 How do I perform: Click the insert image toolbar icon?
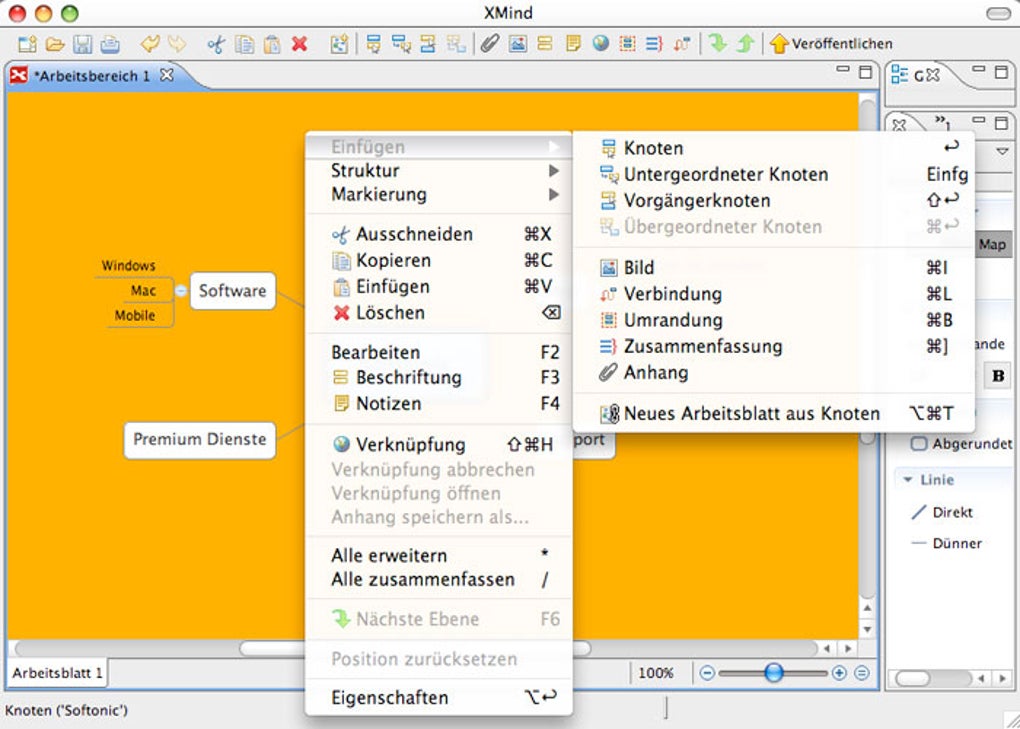tap(518, 44)
